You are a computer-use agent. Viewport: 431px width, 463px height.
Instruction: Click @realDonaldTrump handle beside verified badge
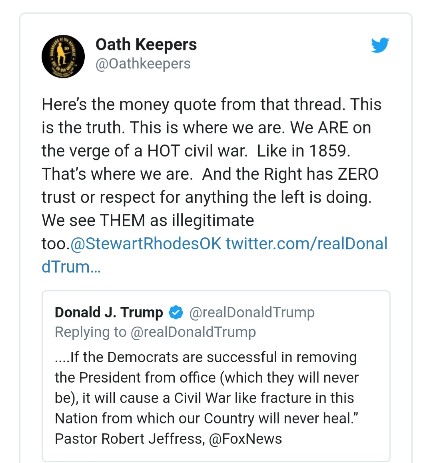click(x=252, y=313)
